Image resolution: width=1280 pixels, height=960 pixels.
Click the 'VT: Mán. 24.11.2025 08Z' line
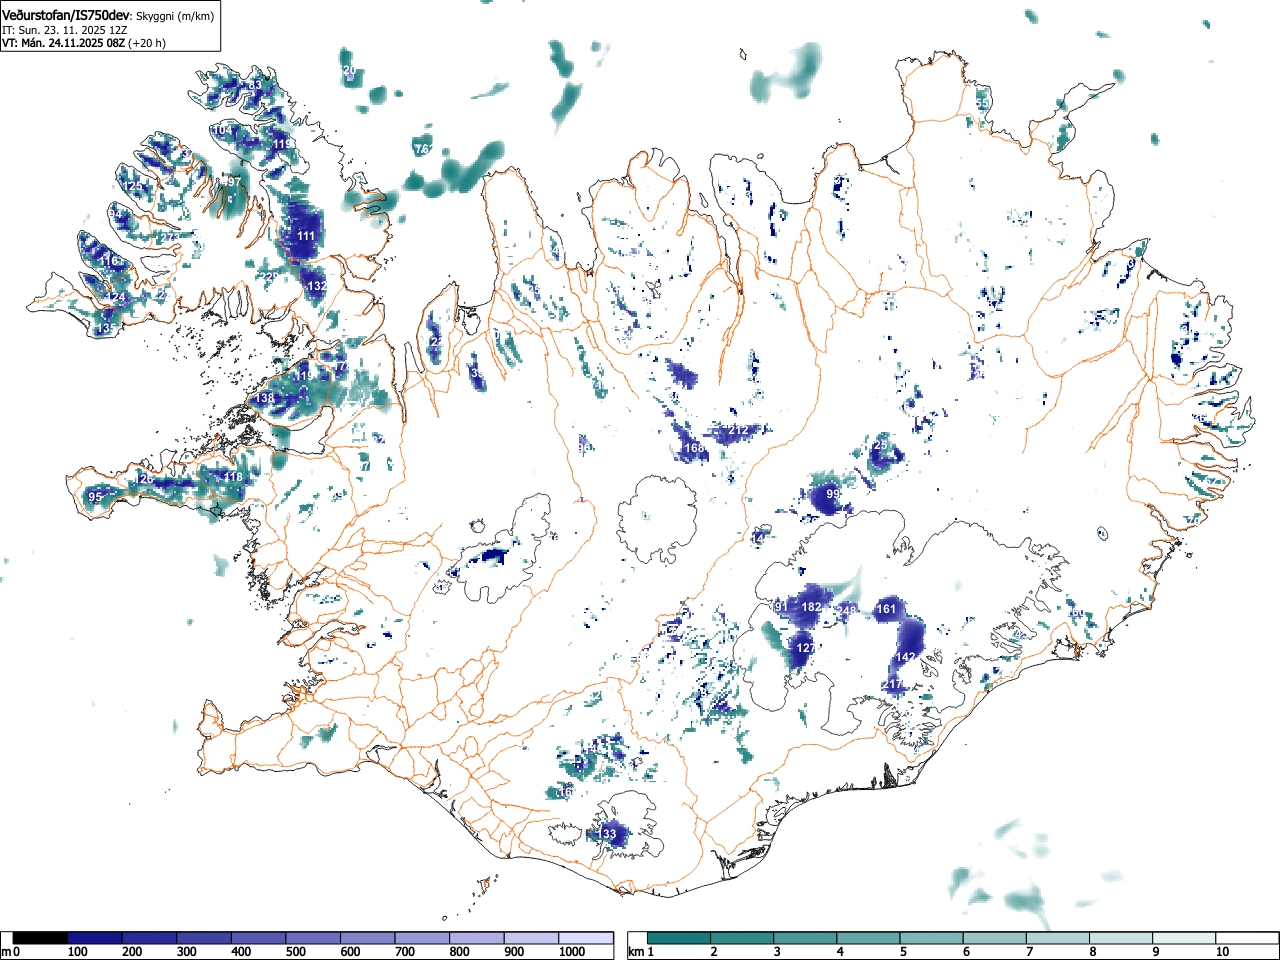tap(63, 43)
